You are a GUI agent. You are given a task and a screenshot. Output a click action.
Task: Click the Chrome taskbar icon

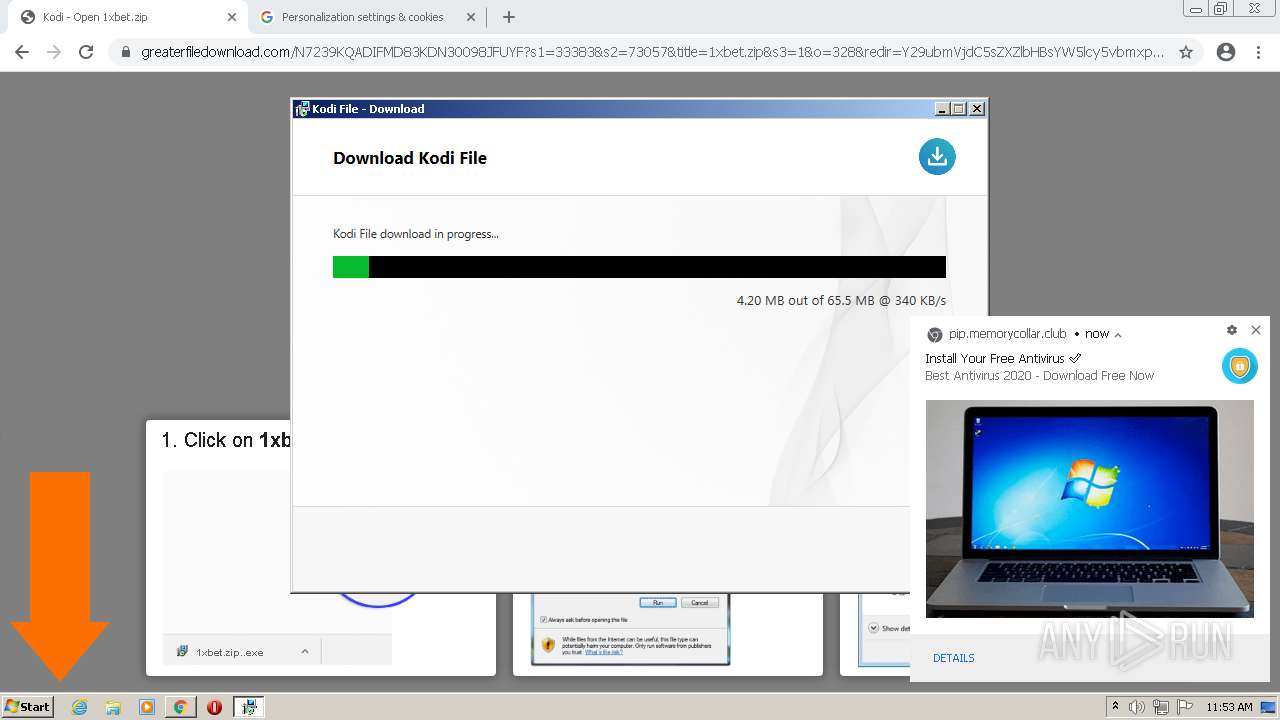180,707
